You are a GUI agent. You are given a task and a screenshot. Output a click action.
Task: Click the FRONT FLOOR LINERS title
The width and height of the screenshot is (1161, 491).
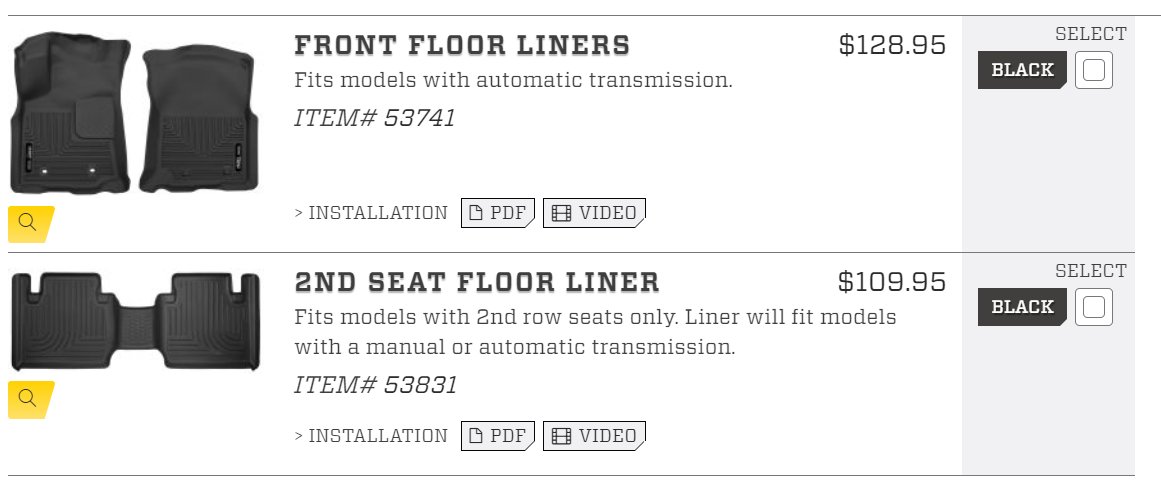tap(462, 45)
